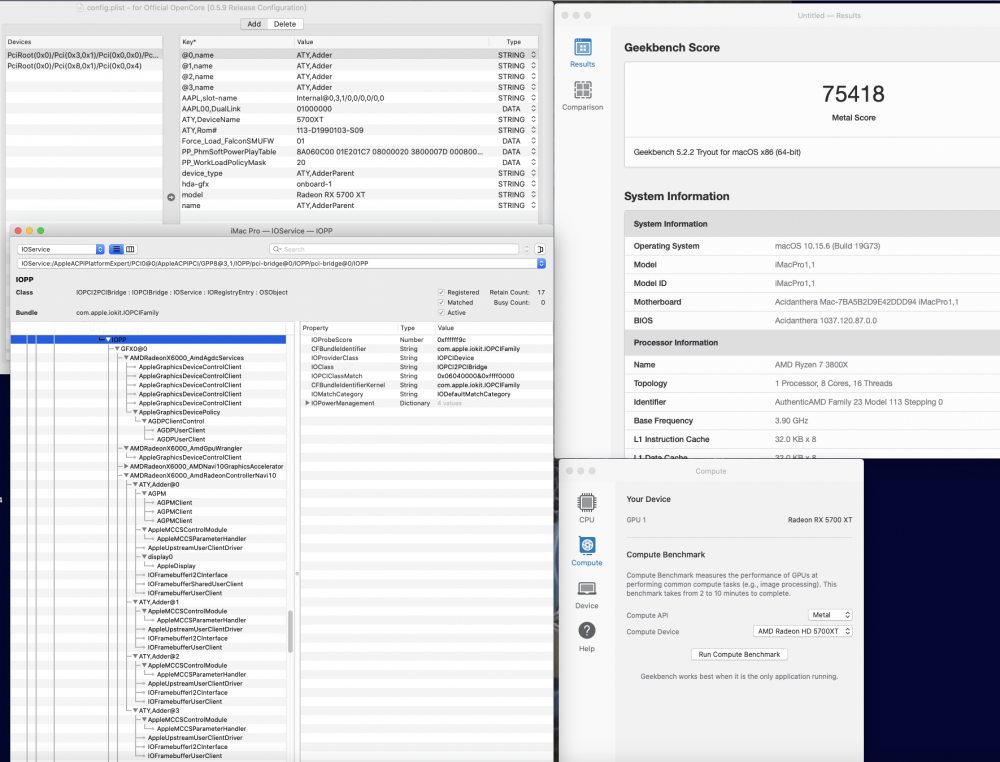Open IOService plane dropdown

coord(61,249)
